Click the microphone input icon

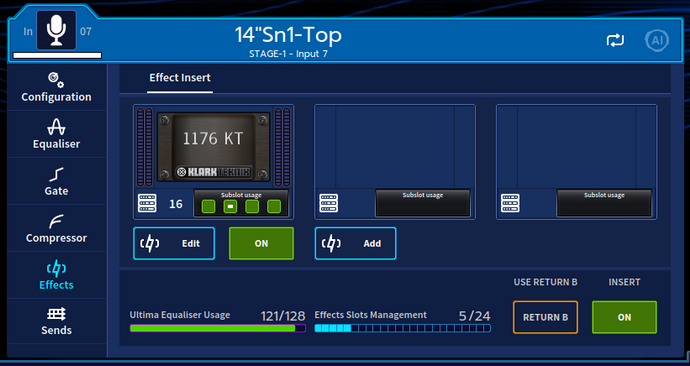pos(56,30)
